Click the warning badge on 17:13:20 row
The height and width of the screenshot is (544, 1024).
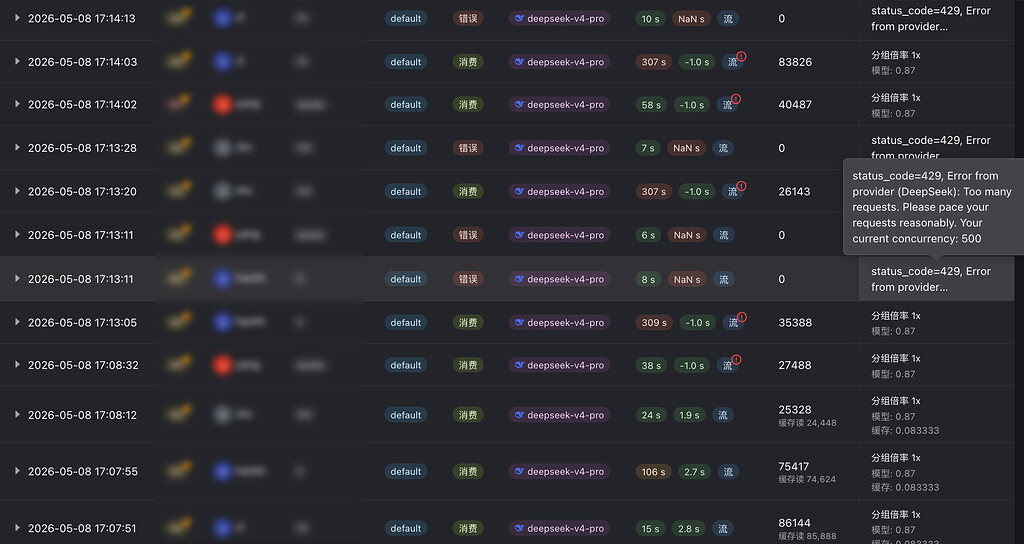[x=741, y=186]
